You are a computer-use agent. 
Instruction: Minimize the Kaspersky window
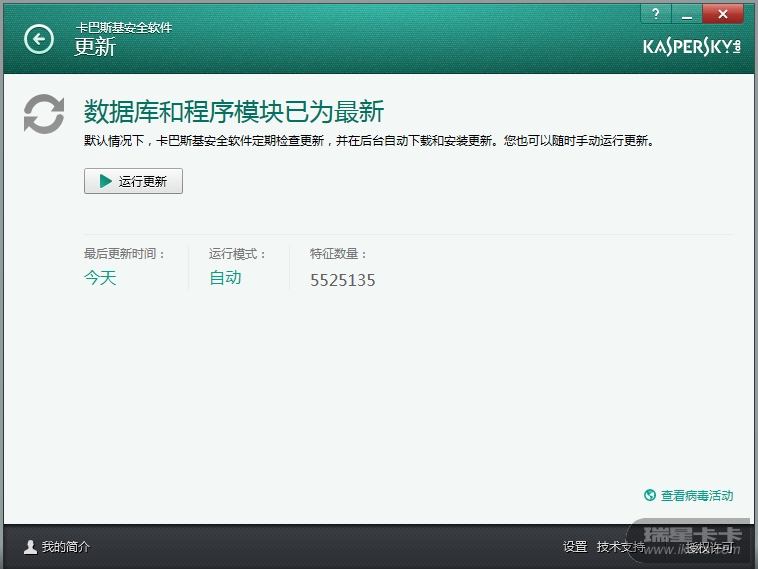[x=686, y=14]
